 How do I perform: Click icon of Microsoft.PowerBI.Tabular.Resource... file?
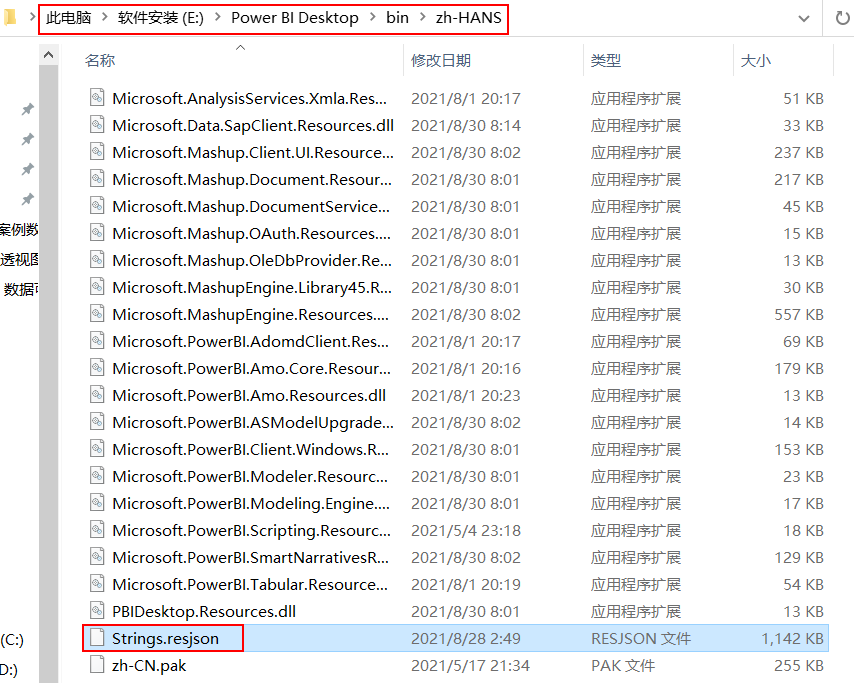point(97,584)
